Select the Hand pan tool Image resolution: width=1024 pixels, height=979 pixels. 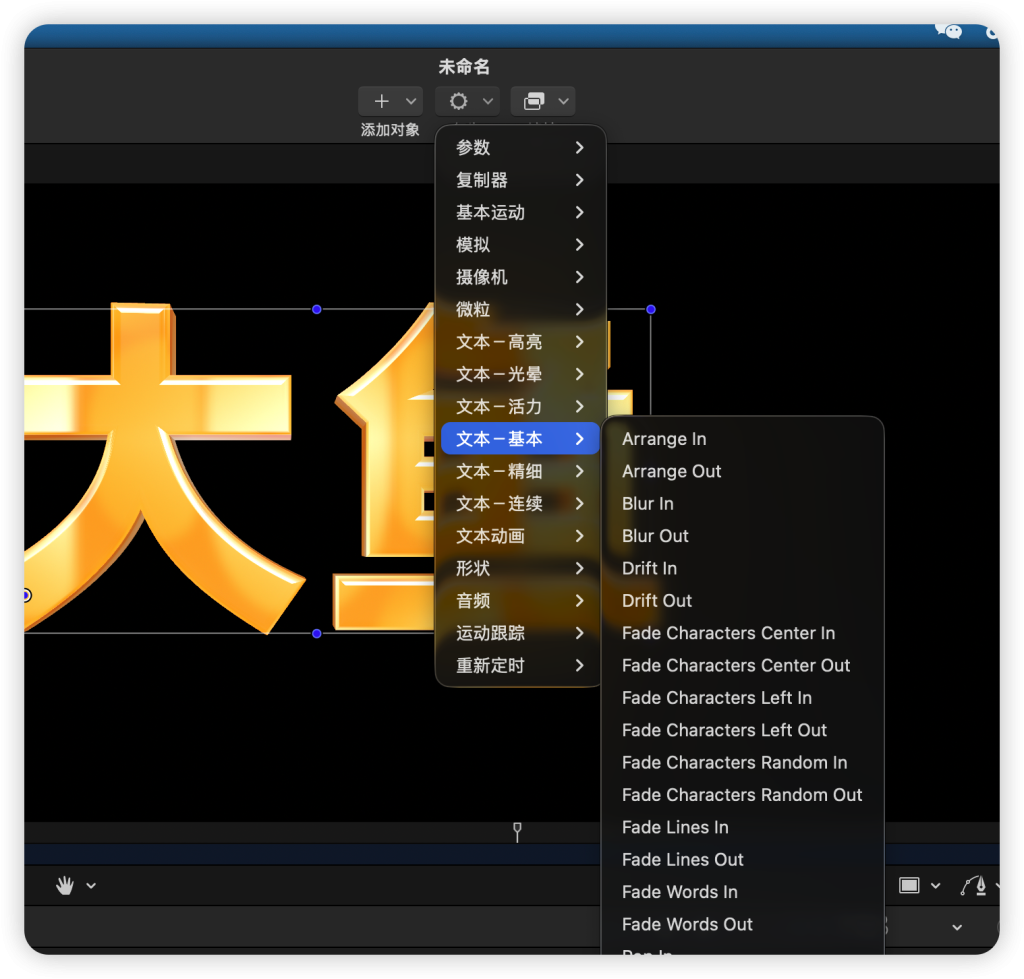65,885
